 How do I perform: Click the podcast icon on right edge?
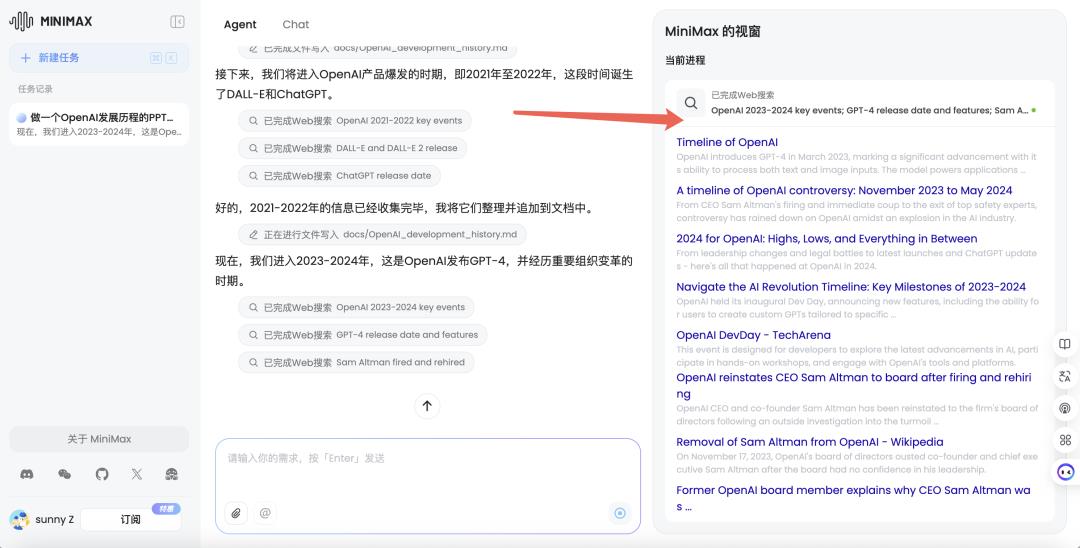click(x=1065, y=408)
